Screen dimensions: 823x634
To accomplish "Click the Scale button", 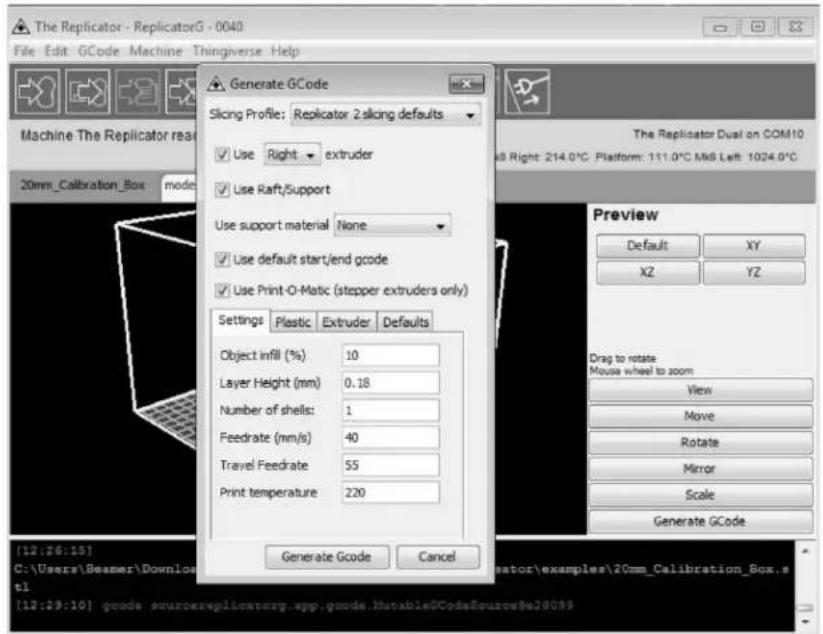I will point(700,495).
